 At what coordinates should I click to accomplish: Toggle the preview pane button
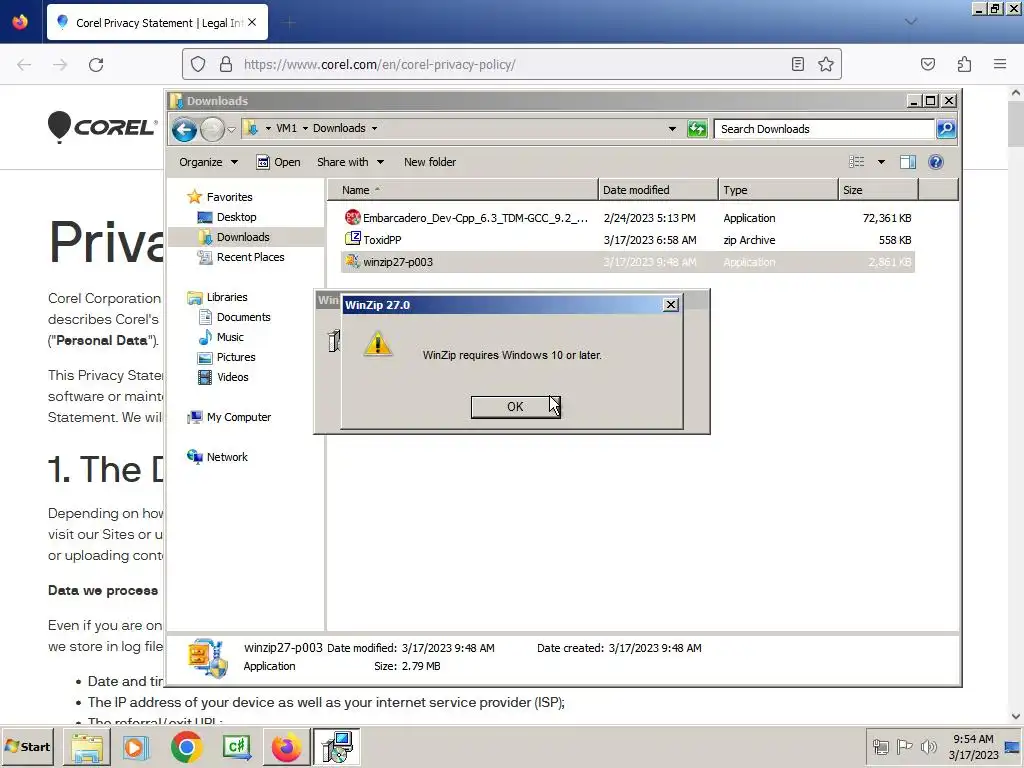pyautogui.click(x=908, y=162)
